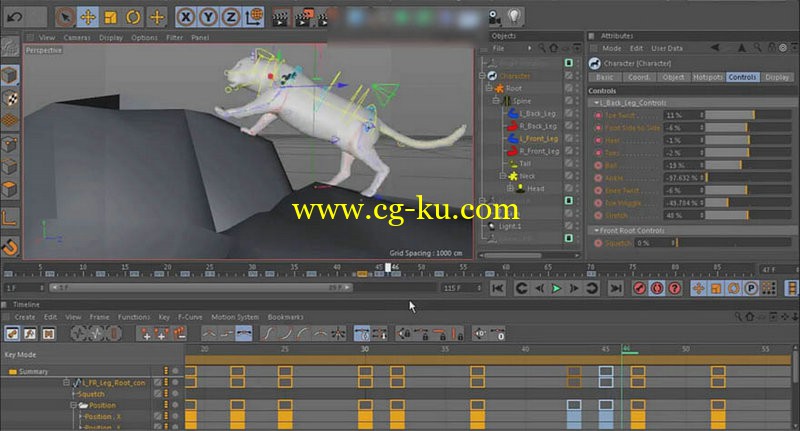Screen dimensions: 800x431
Task: Open the Attributes Mode menu
Action: coord(612,48)
